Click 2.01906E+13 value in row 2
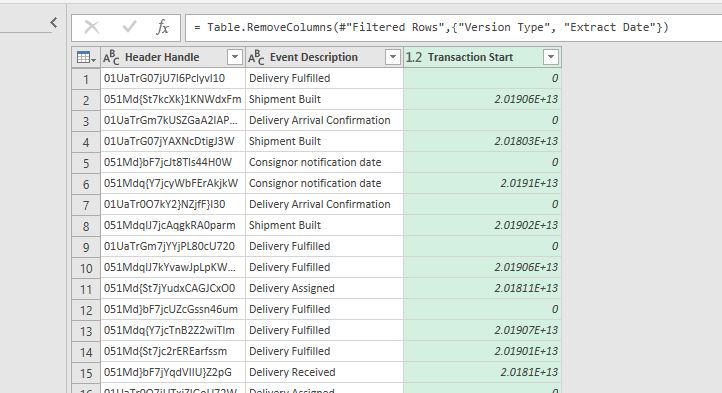The height and width of the screenshot is (393, 722). pyautogui.click(x=526, y=100)
